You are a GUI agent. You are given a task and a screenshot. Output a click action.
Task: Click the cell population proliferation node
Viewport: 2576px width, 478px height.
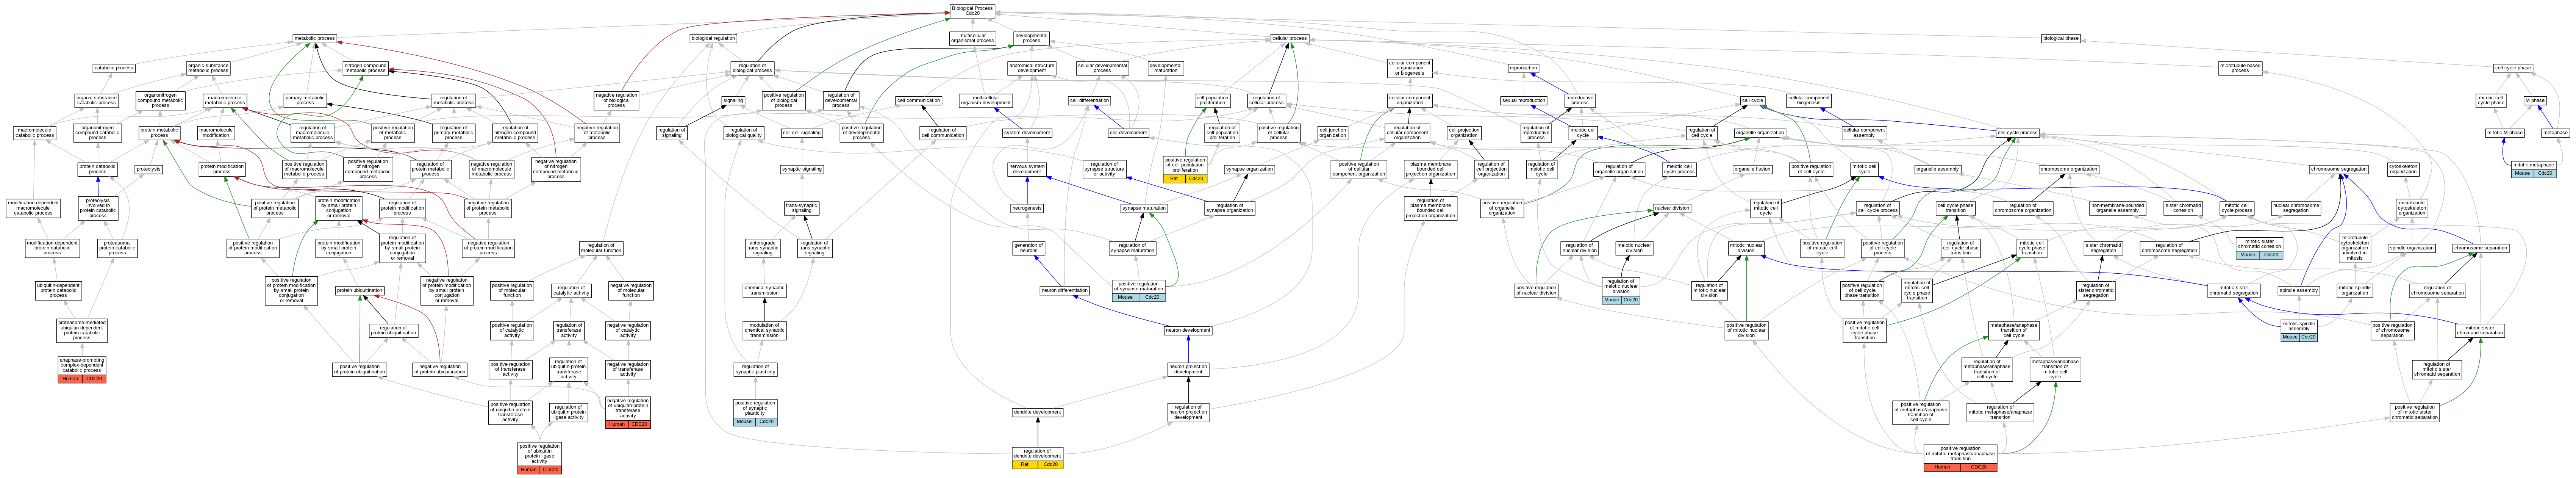[1212, 100]
